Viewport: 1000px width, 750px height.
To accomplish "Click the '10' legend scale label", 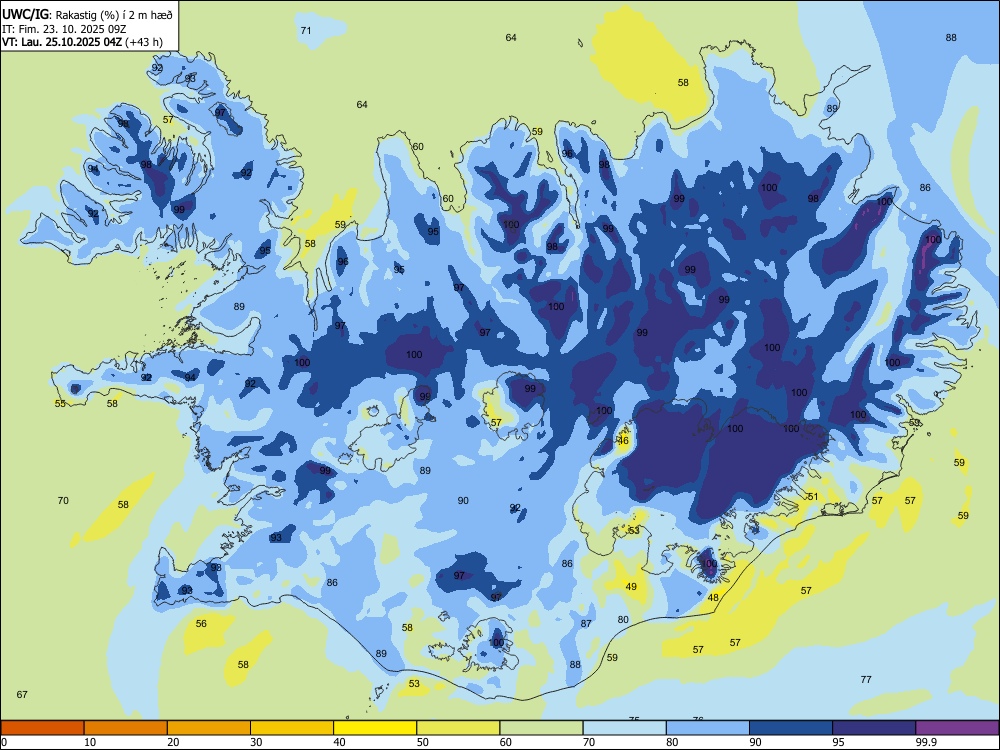I will pos(90,742).
